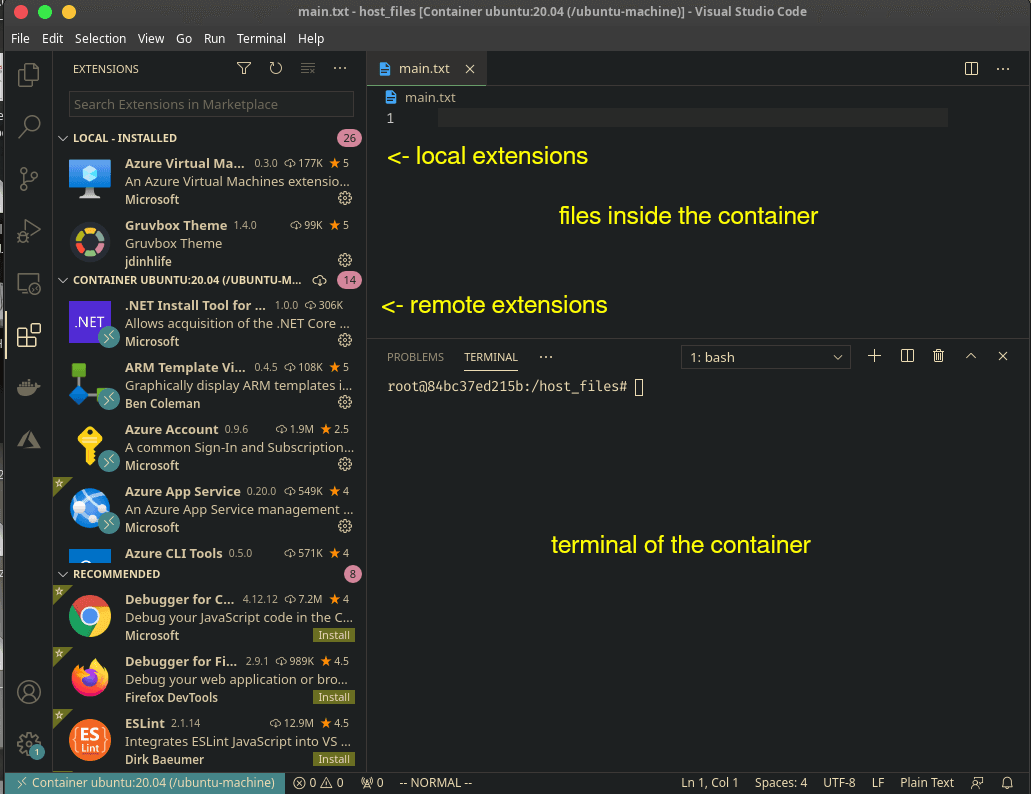This screenshot has width=1031, height=794.
Task: Open the Accounts menu icon
Action: [x=28, y=692]
